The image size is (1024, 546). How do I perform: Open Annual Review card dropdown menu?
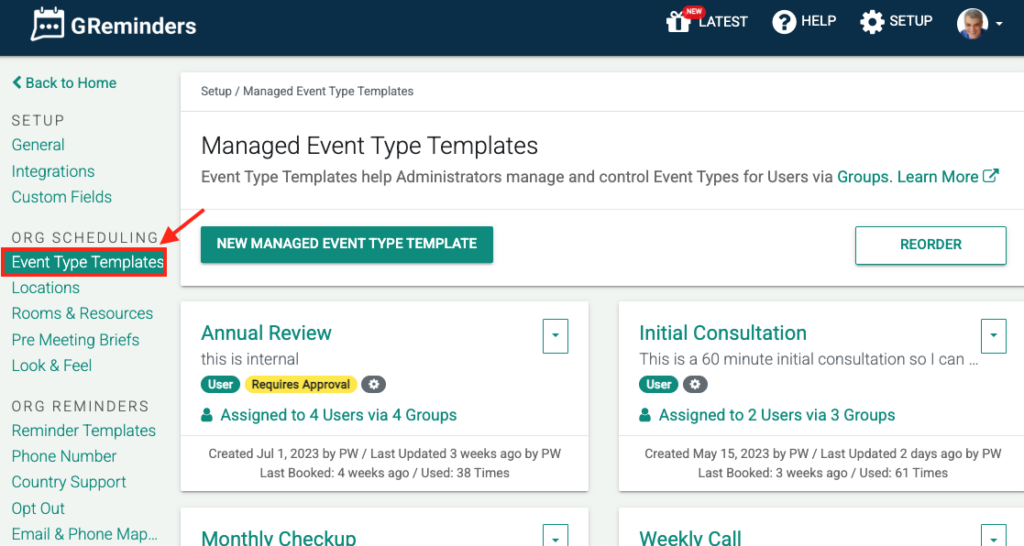point(555,336)
